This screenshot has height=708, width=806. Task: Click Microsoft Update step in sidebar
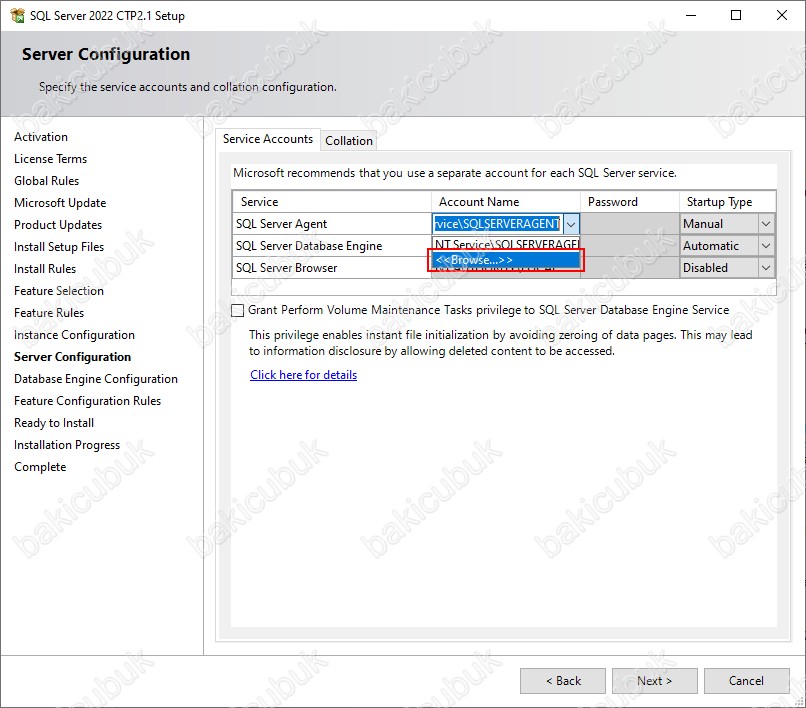click(60, 203)
